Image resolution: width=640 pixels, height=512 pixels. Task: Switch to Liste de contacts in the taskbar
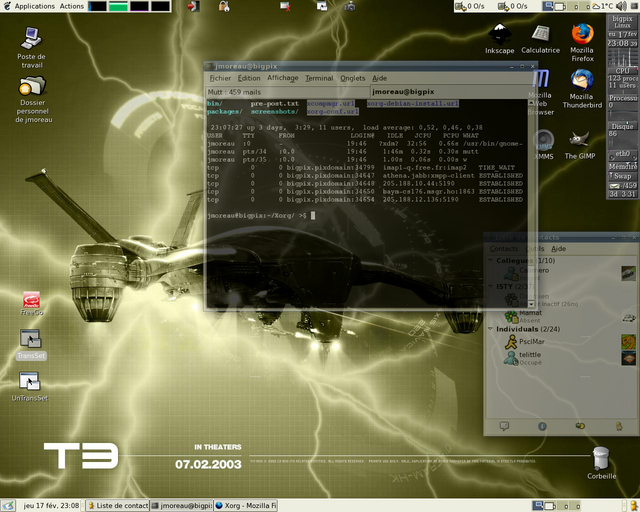click(x=118, y=505)
